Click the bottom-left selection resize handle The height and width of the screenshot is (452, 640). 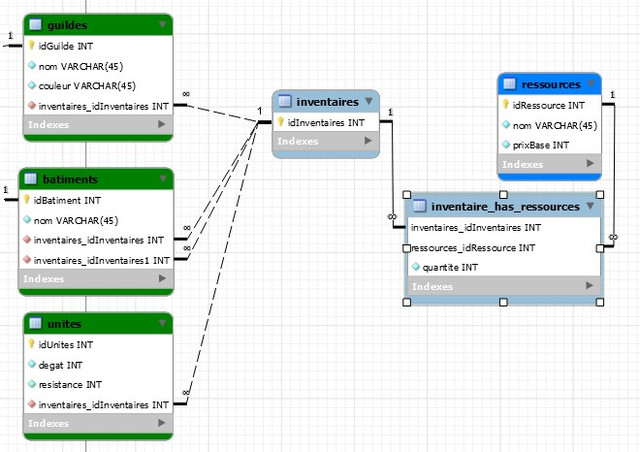407,302
